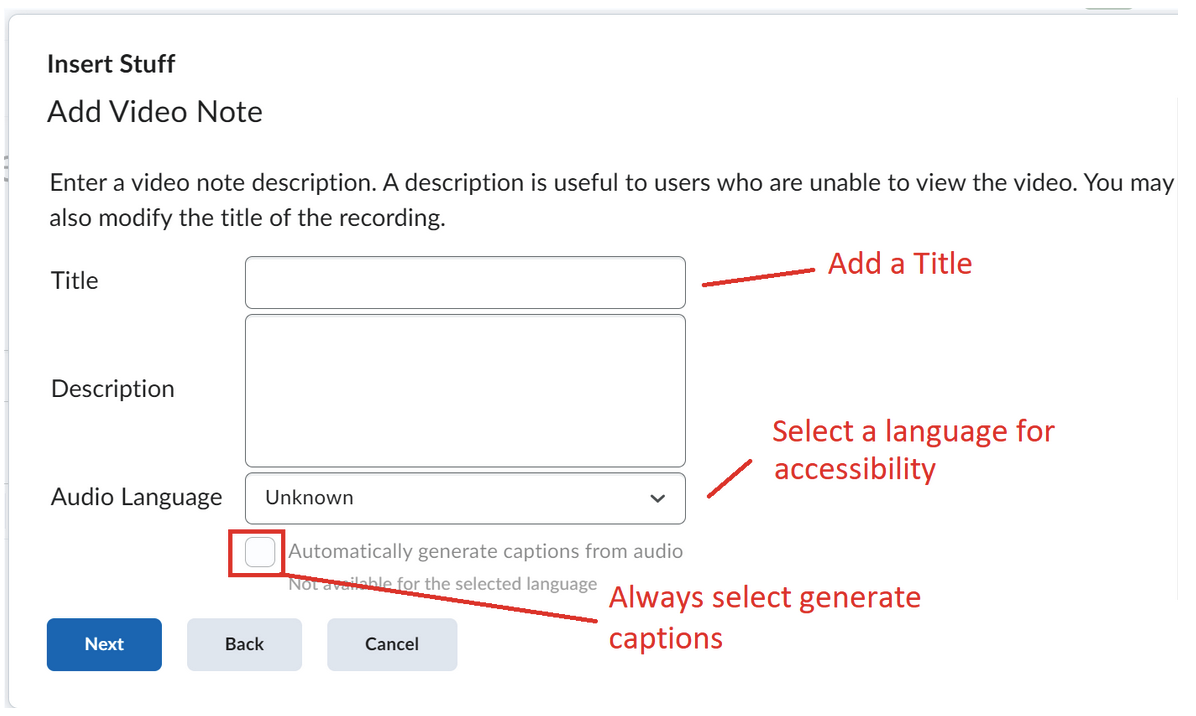Image resolution: width=1196 pixels, height=716 pixels.
Task: Click the chevron arrow in Audio Language
Action: tap(657, 498)
